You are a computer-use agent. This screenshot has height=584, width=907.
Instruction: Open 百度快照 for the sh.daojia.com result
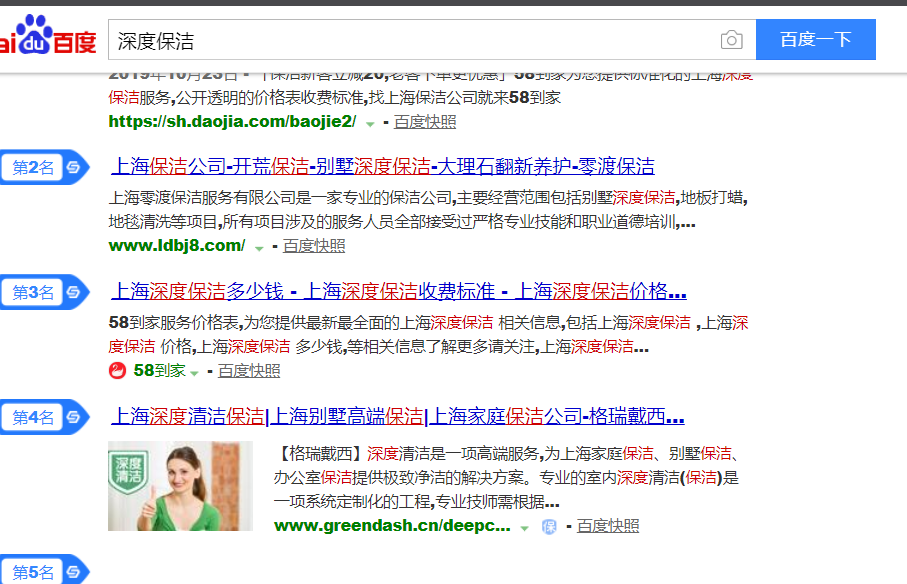tap(425, 122)
